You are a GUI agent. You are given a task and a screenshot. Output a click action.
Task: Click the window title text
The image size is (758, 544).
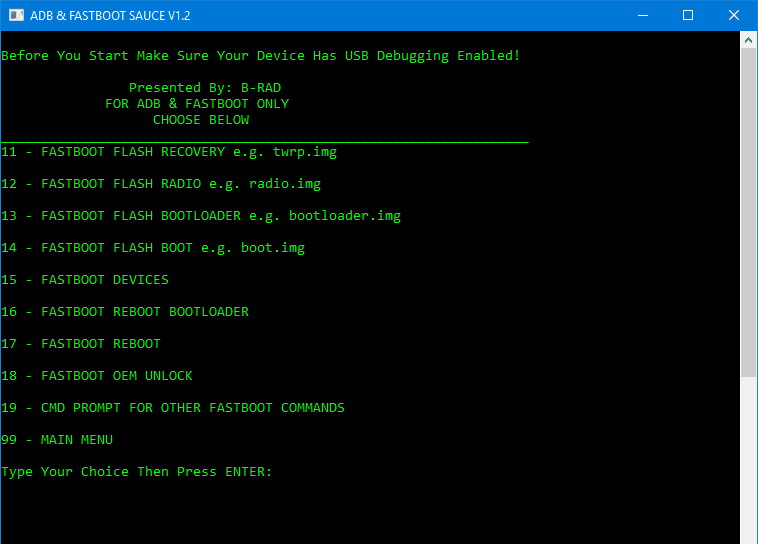click(x=110, y=15)
